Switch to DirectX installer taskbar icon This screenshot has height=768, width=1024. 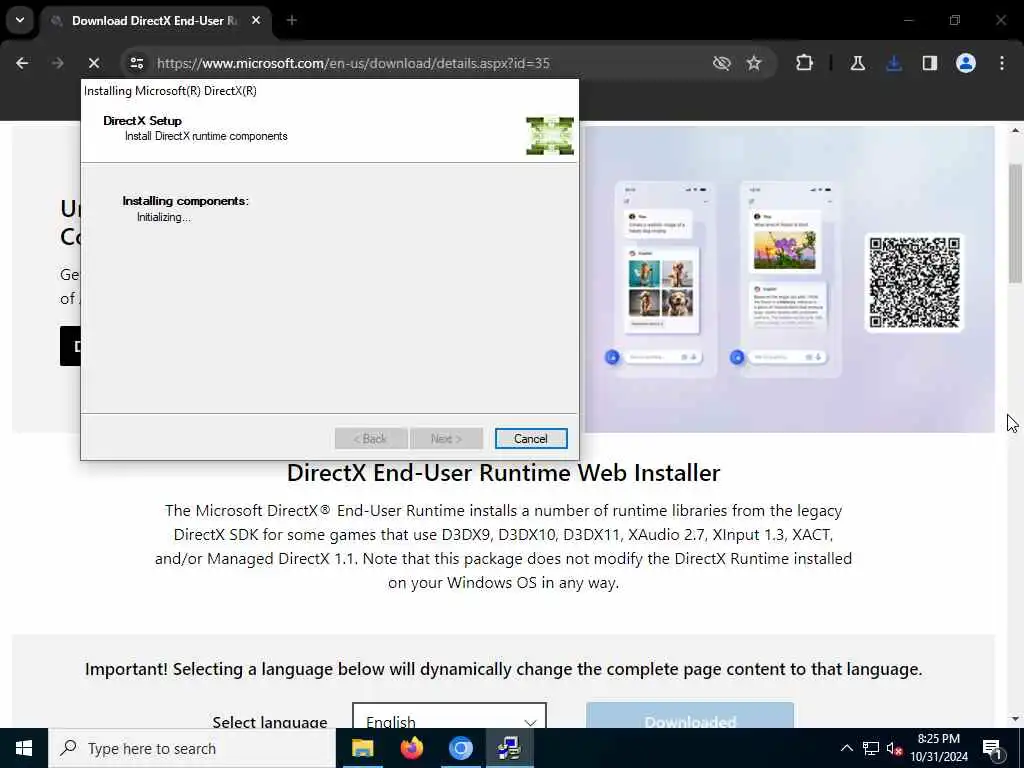point(509,748)
